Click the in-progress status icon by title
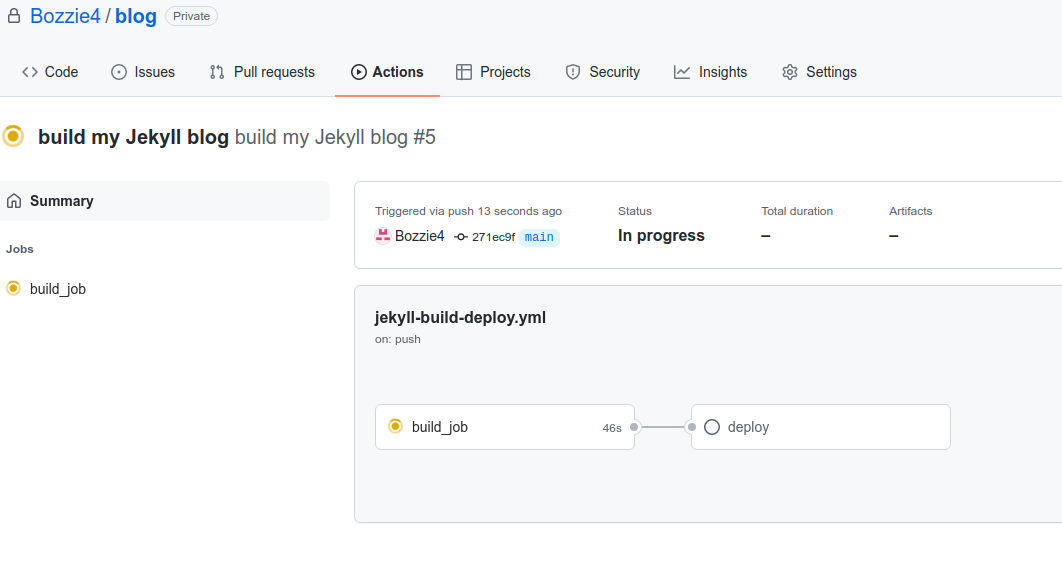Screen dimensions: 1062x581 click(13, 136)
